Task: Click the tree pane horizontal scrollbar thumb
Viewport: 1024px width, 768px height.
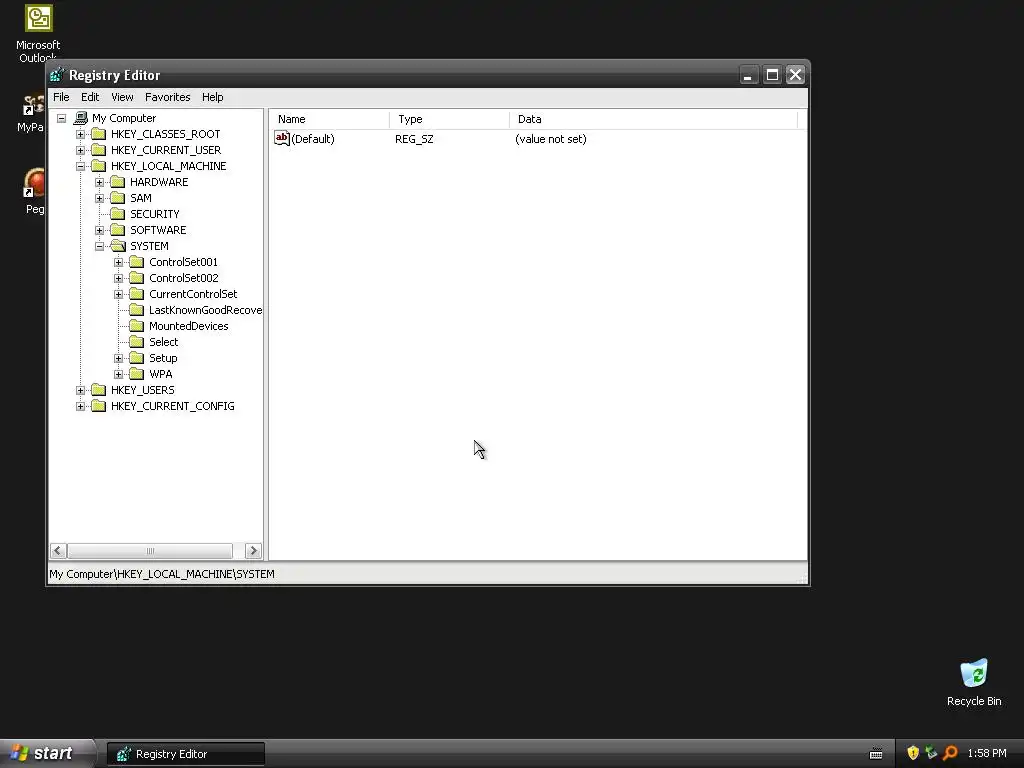Action: [x=150, y=551]
